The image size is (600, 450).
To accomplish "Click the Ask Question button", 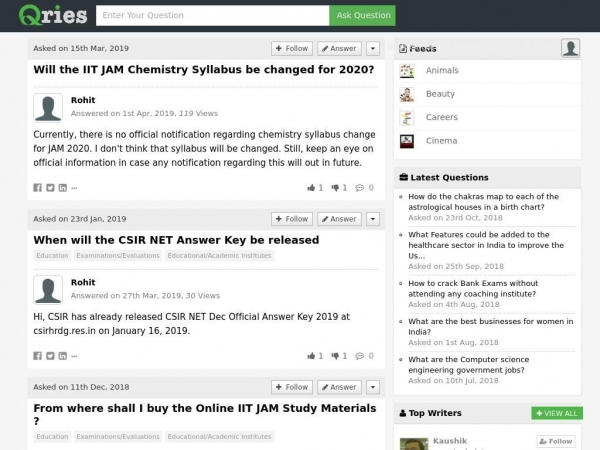I will [x=363, y=15].
